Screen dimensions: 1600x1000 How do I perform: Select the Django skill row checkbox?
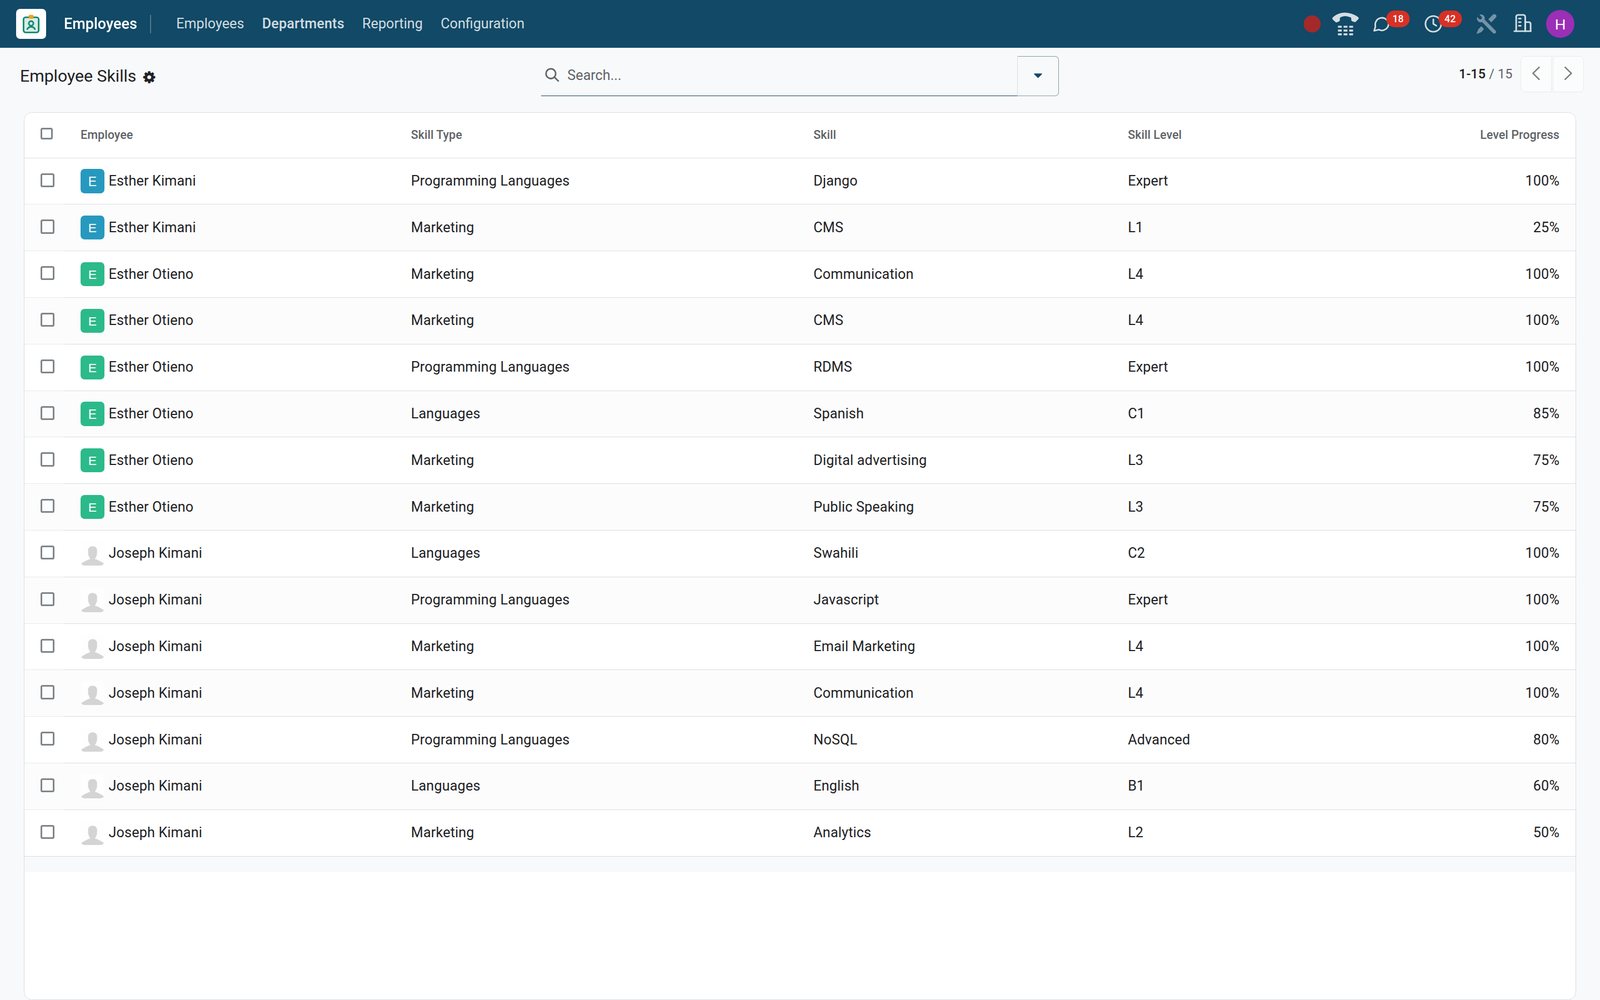tap(47, 180)
